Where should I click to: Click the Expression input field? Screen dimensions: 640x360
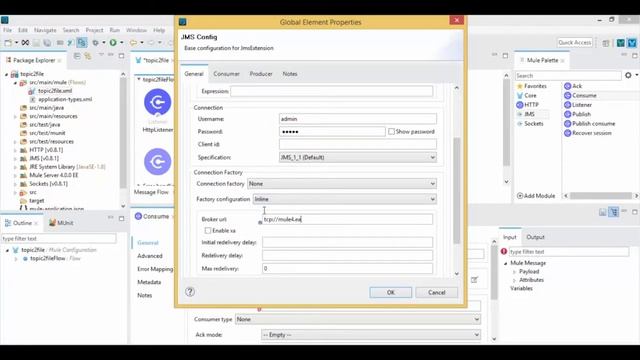pyautogui.click(x=331, y=91)
